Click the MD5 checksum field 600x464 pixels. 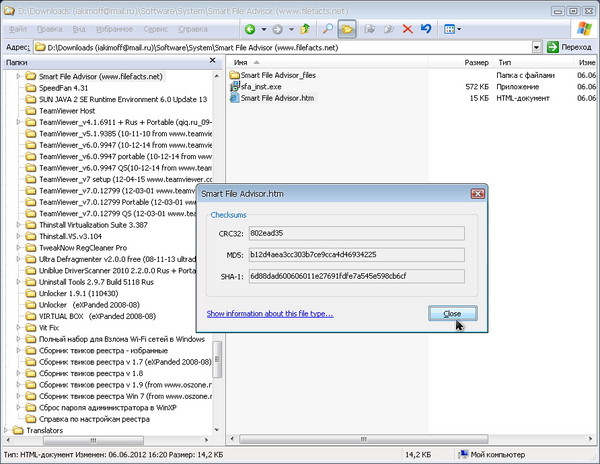point(357,255)
